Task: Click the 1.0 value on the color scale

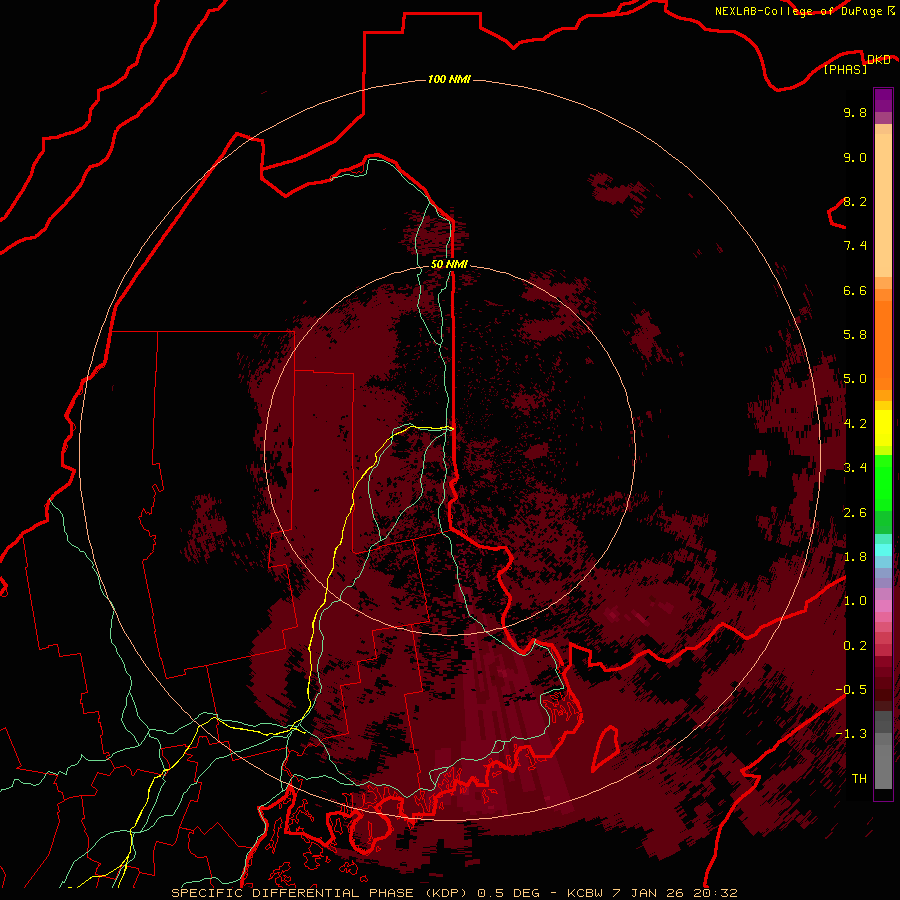Action: click(855, 601)
